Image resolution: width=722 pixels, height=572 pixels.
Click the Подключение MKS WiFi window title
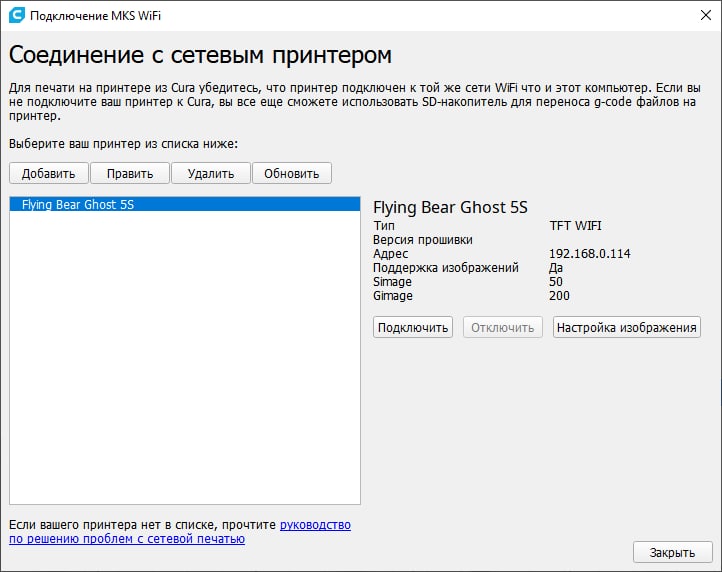tap(95, 16)
